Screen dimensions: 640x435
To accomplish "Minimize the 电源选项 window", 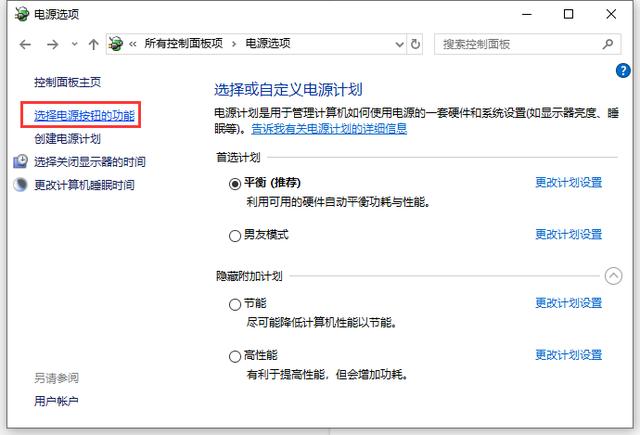I will [527, 14].
